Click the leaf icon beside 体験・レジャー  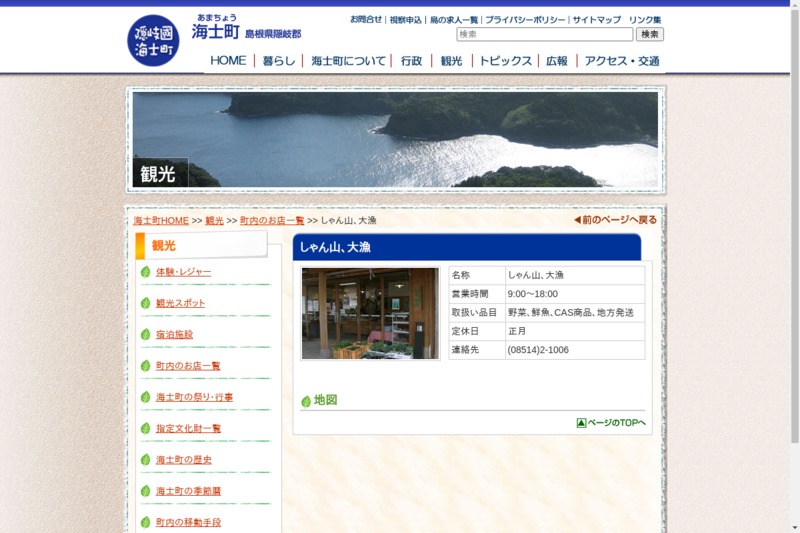coord(145,272)
